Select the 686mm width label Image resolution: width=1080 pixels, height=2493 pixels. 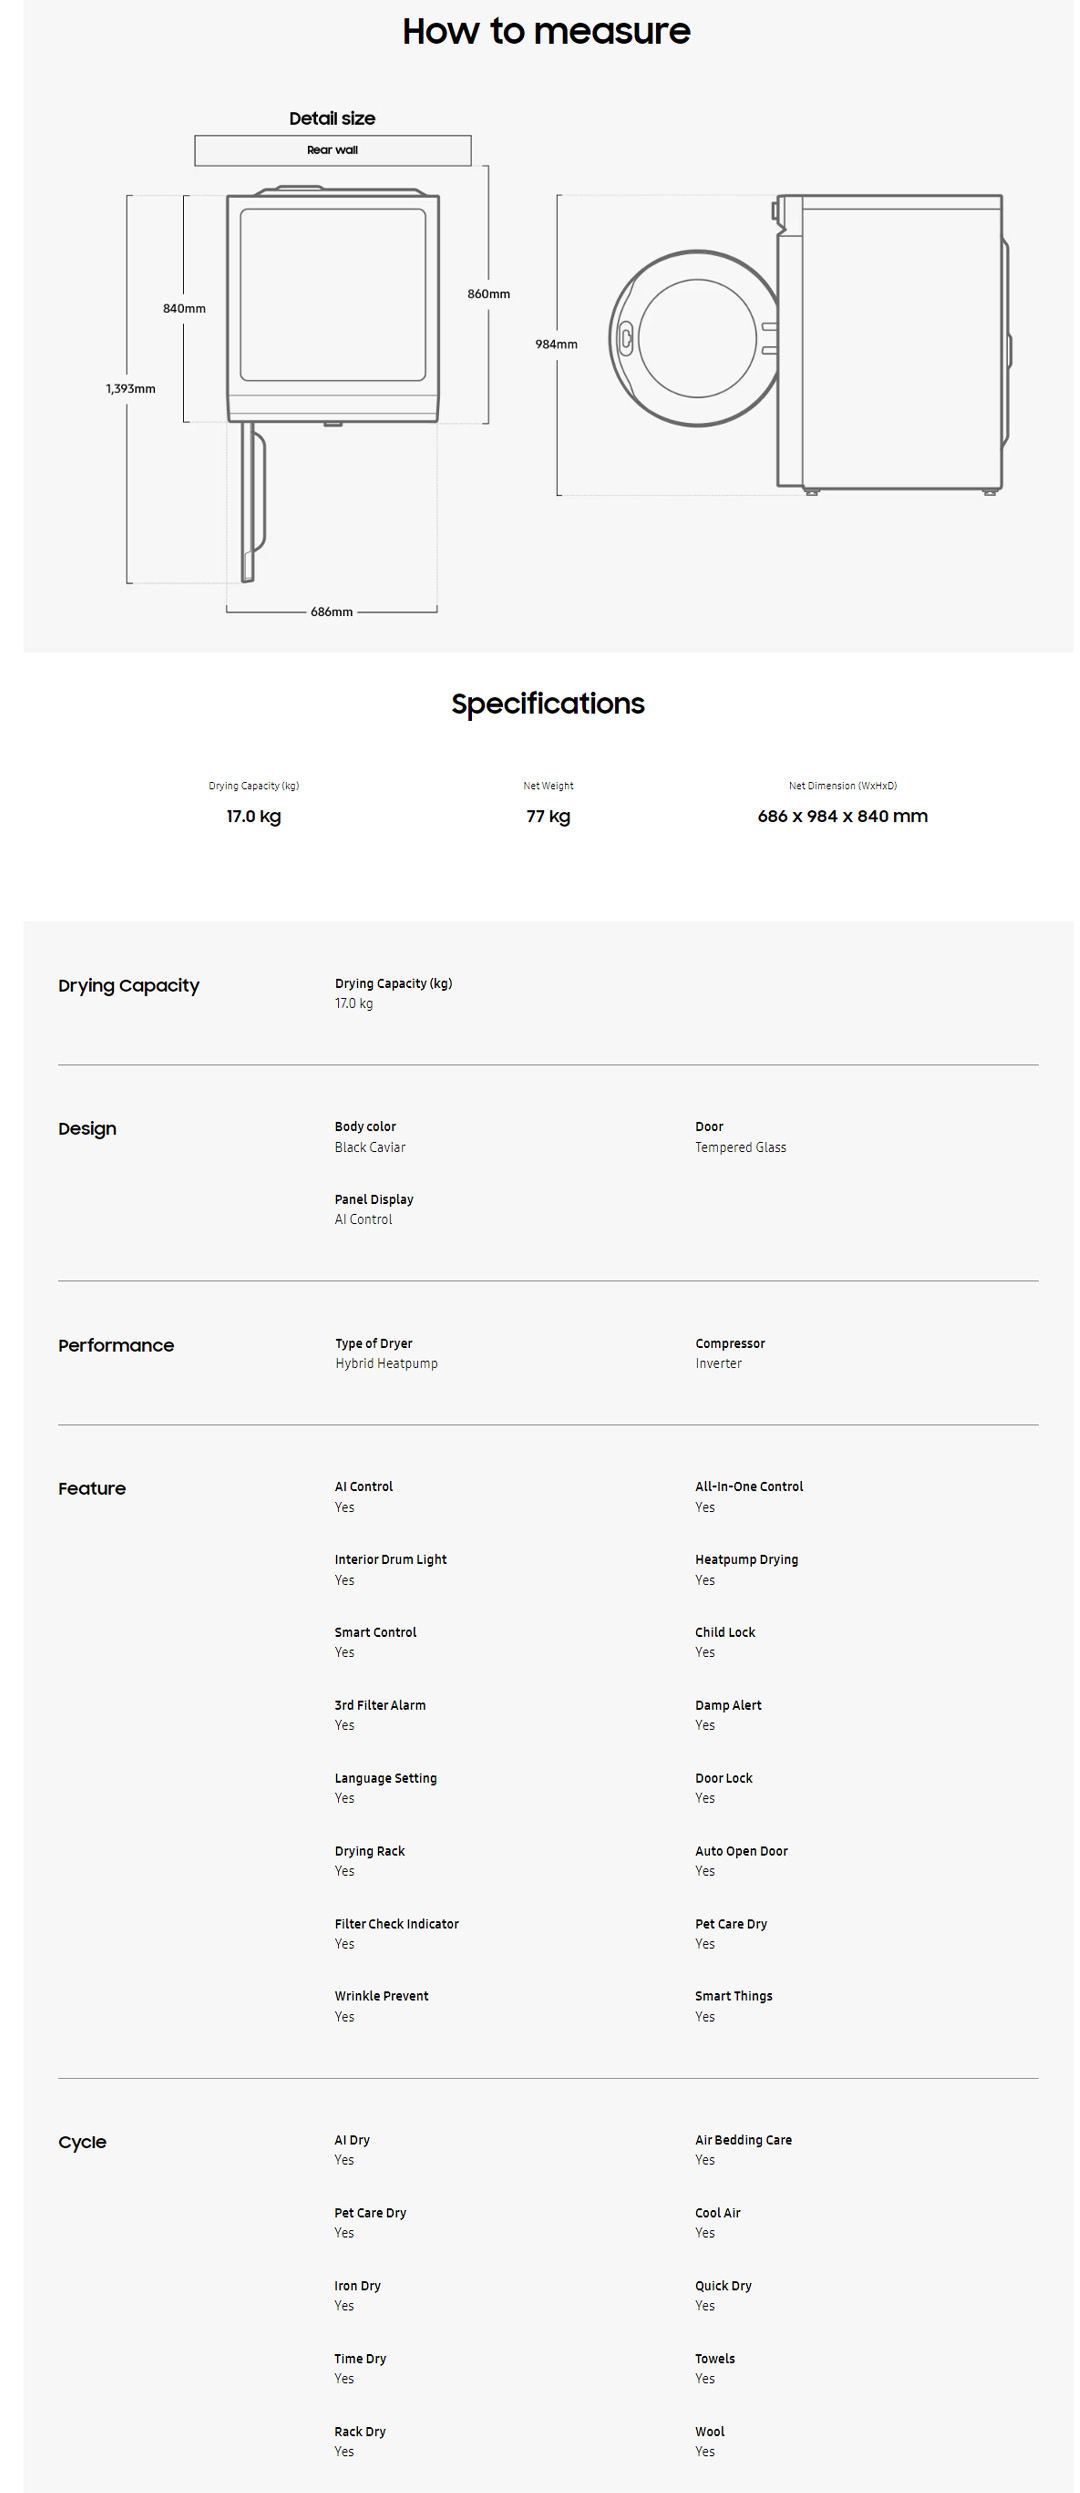331,612
